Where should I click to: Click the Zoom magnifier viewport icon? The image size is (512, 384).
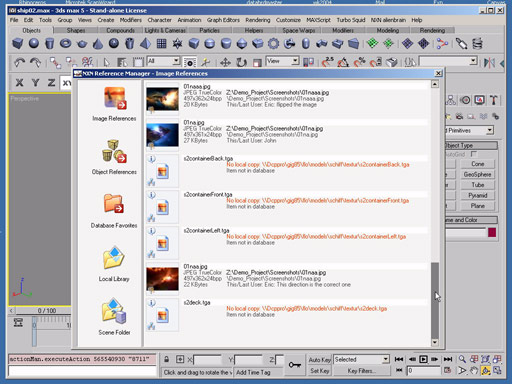coord(462,359)
